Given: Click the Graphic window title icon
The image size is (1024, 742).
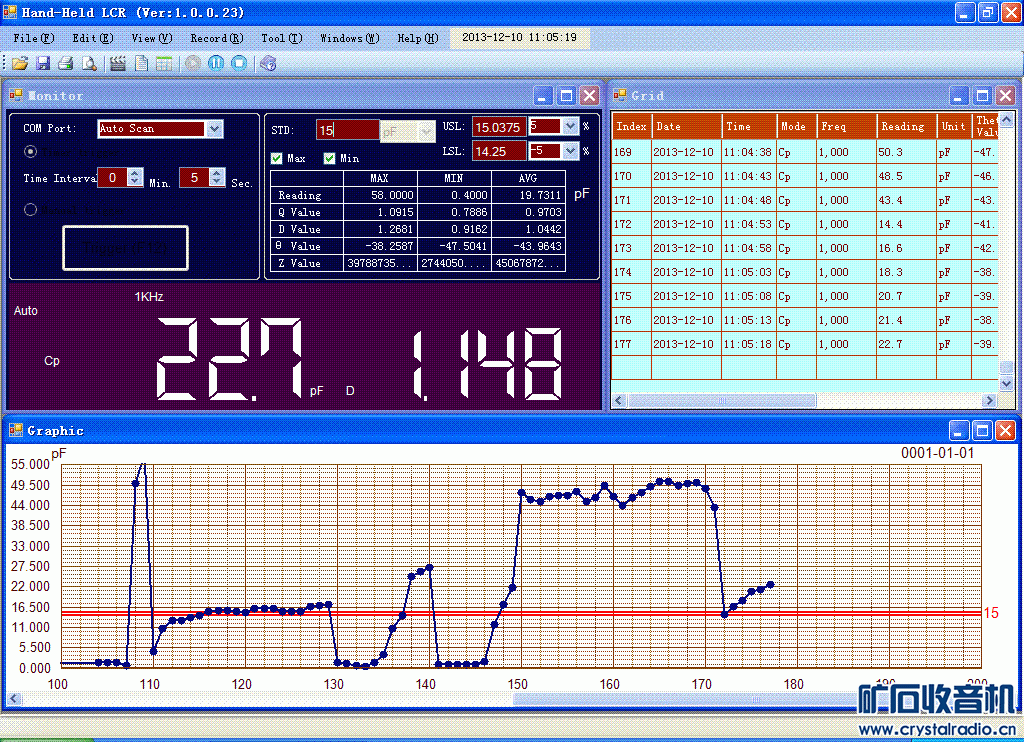Looking at the screenshot, I should click(x=16, y=430).
